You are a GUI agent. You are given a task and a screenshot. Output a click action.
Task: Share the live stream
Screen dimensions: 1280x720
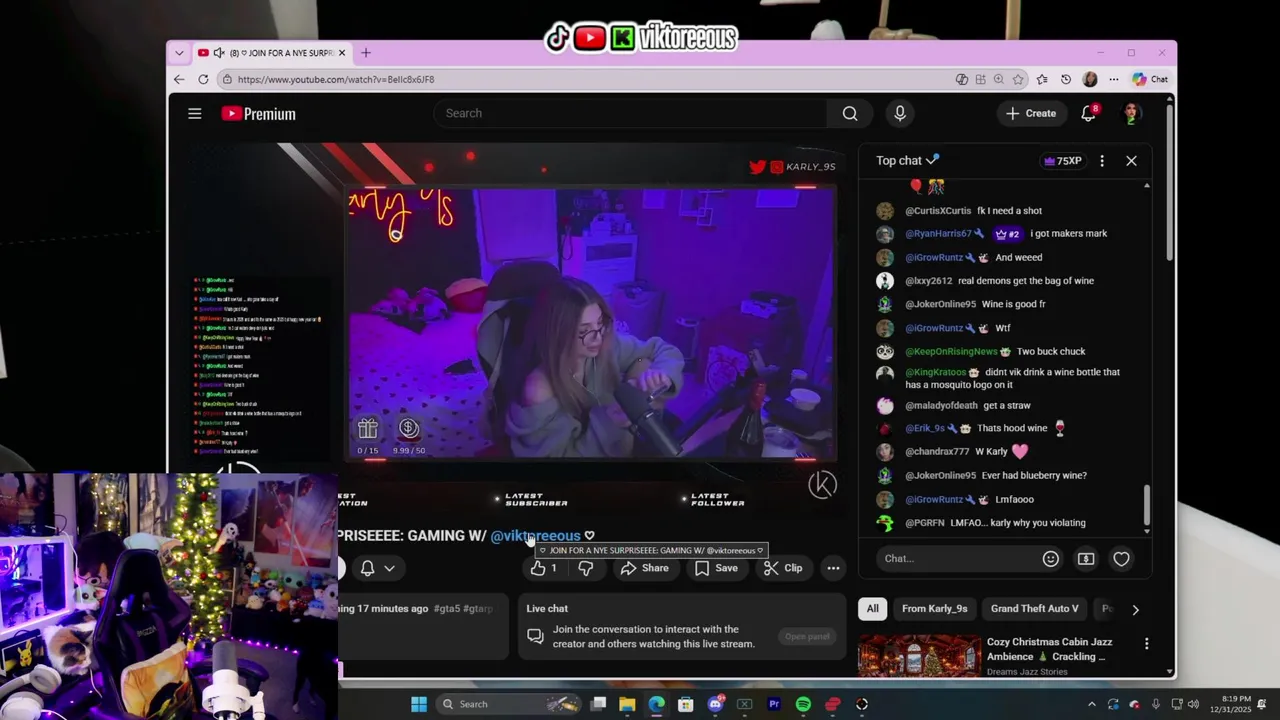click(644, 568)
